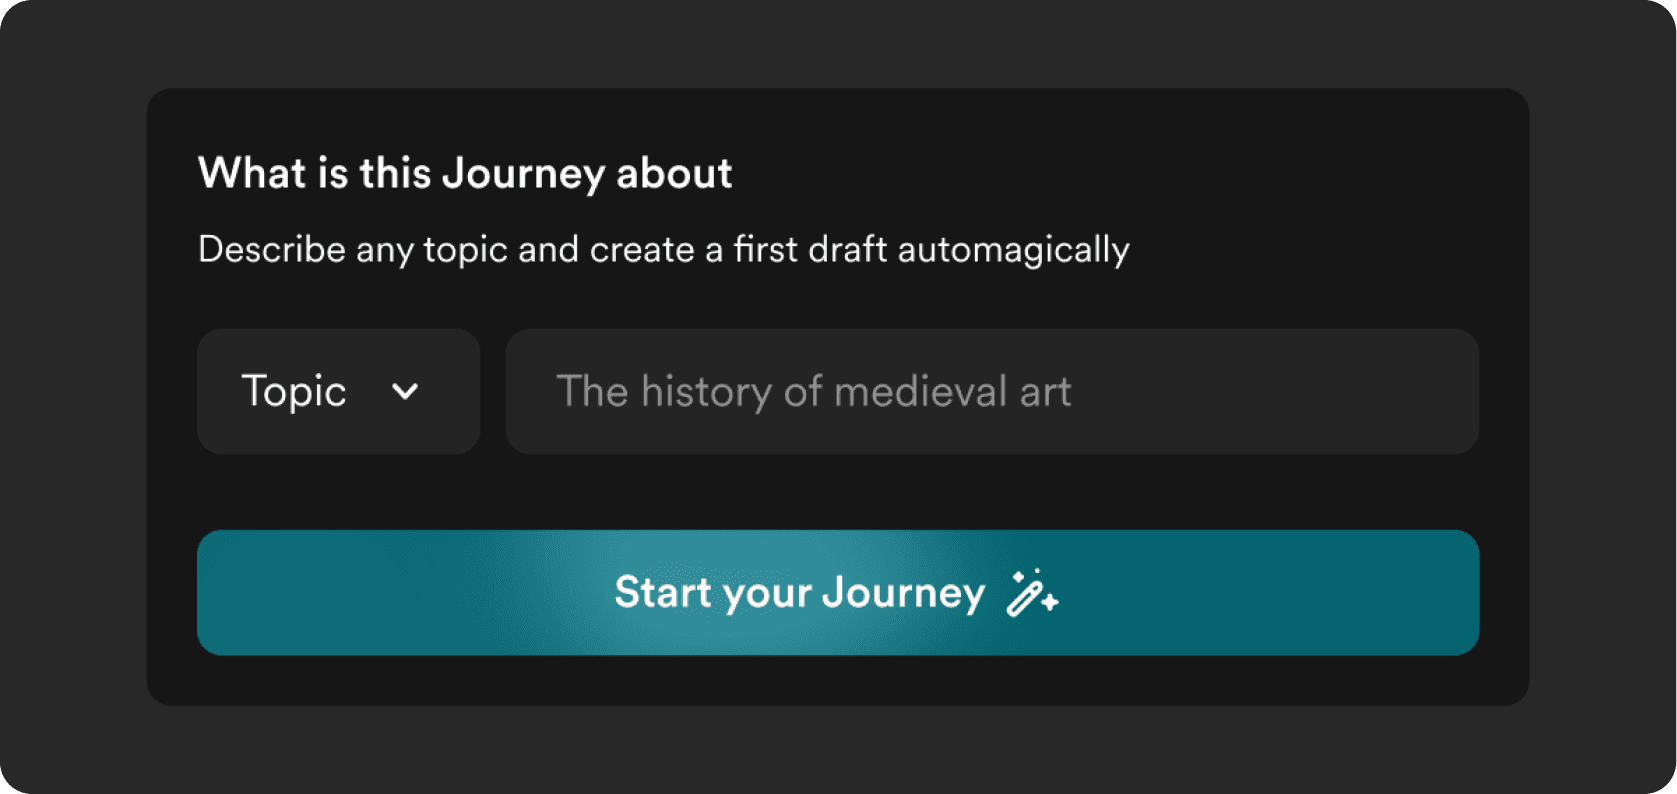Click the placeholder word 'history' in the input
Image resolution: width=1677 pixels, height=794 pixels.
[706, 391]
